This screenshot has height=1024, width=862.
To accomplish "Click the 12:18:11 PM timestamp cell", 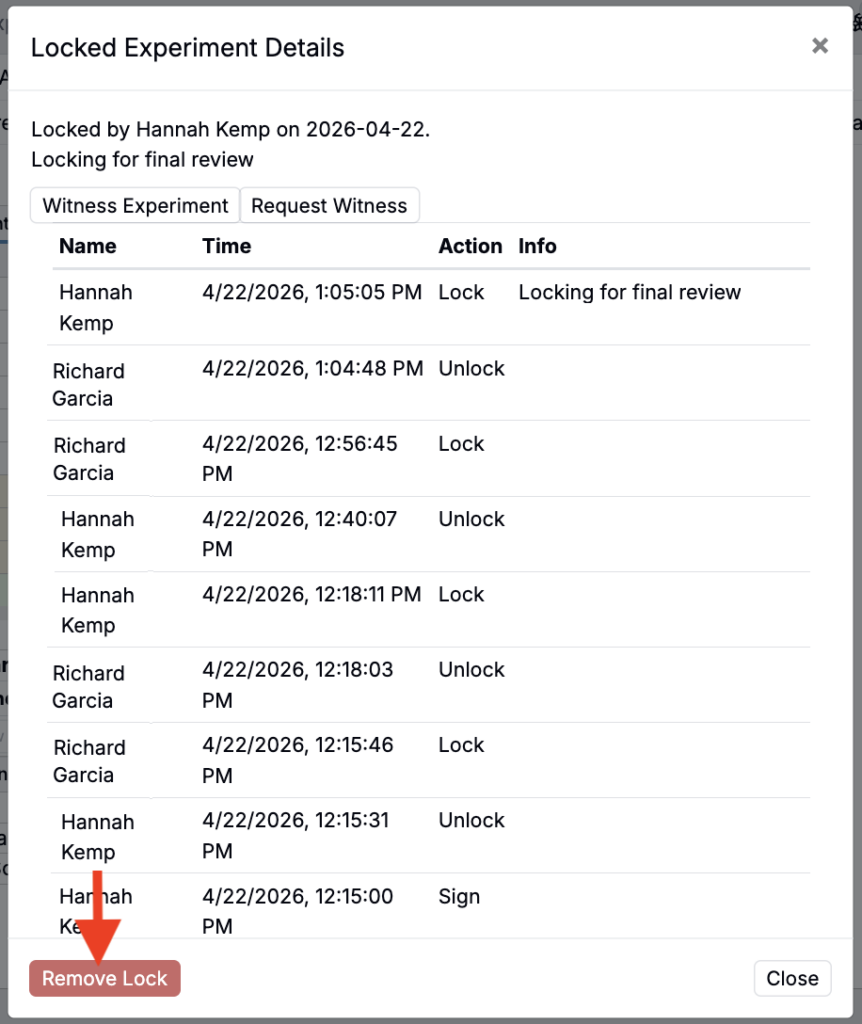I will [312, 595].
